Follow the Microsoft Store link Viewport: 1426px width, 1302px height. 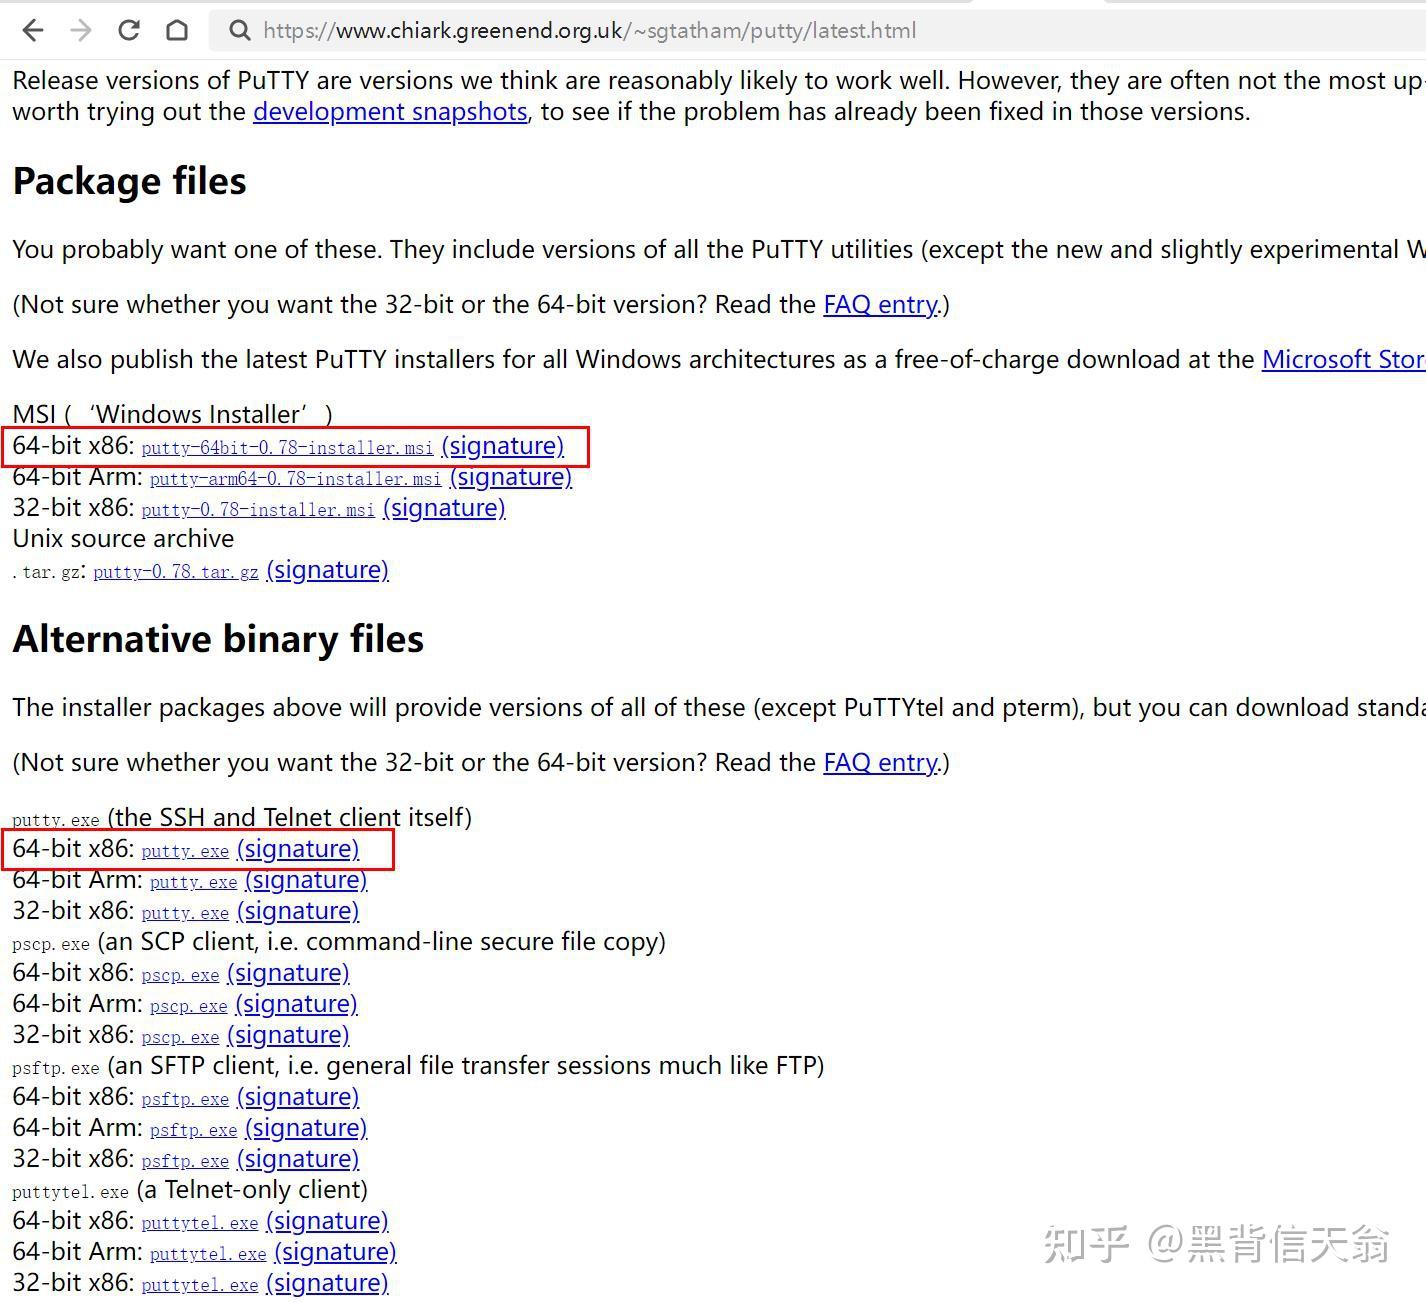(x=1344, y=359)
